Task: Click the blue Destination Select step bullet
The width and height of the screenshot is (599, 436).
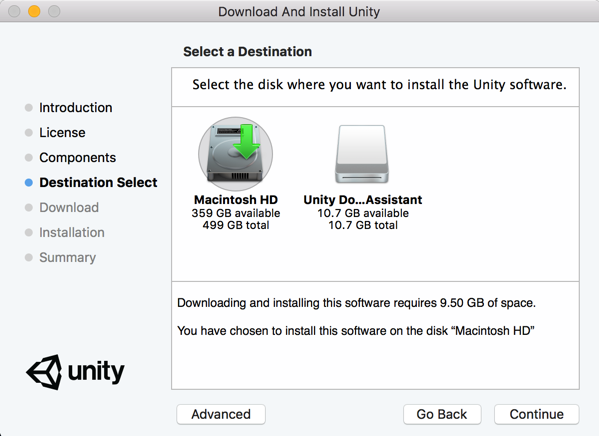Action: click(29, 183)
